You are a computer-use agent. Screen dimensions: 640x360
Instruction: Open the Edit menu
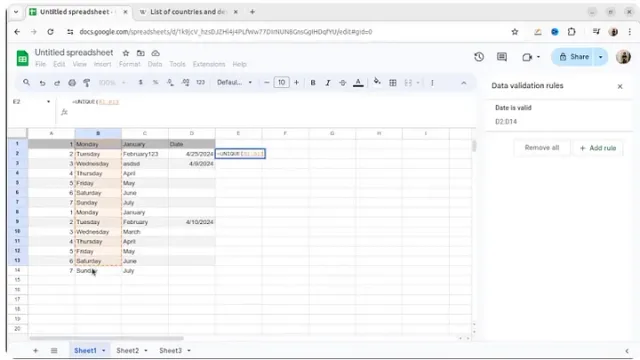coord(59,64)
